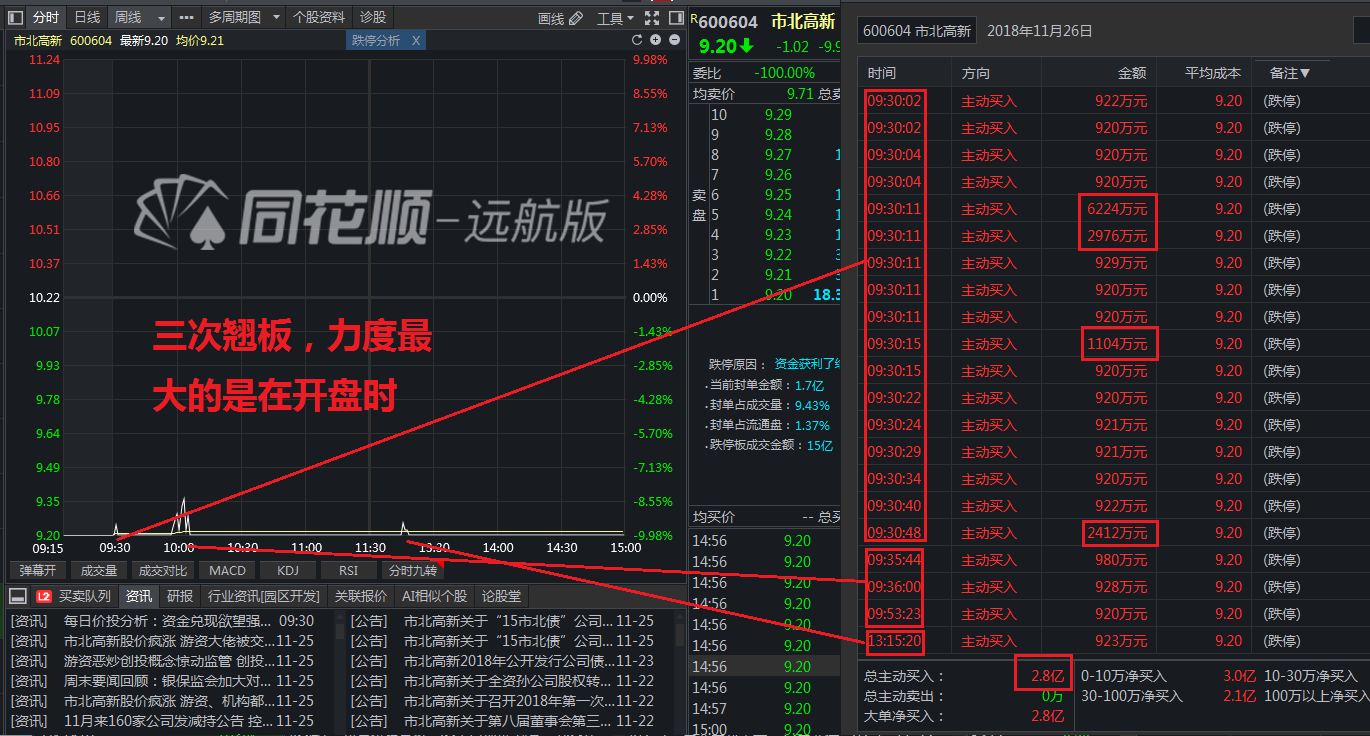This screenshot has width=1370, height=736.
Task: Open the 诊股 tab
Action: coord(372,18)
